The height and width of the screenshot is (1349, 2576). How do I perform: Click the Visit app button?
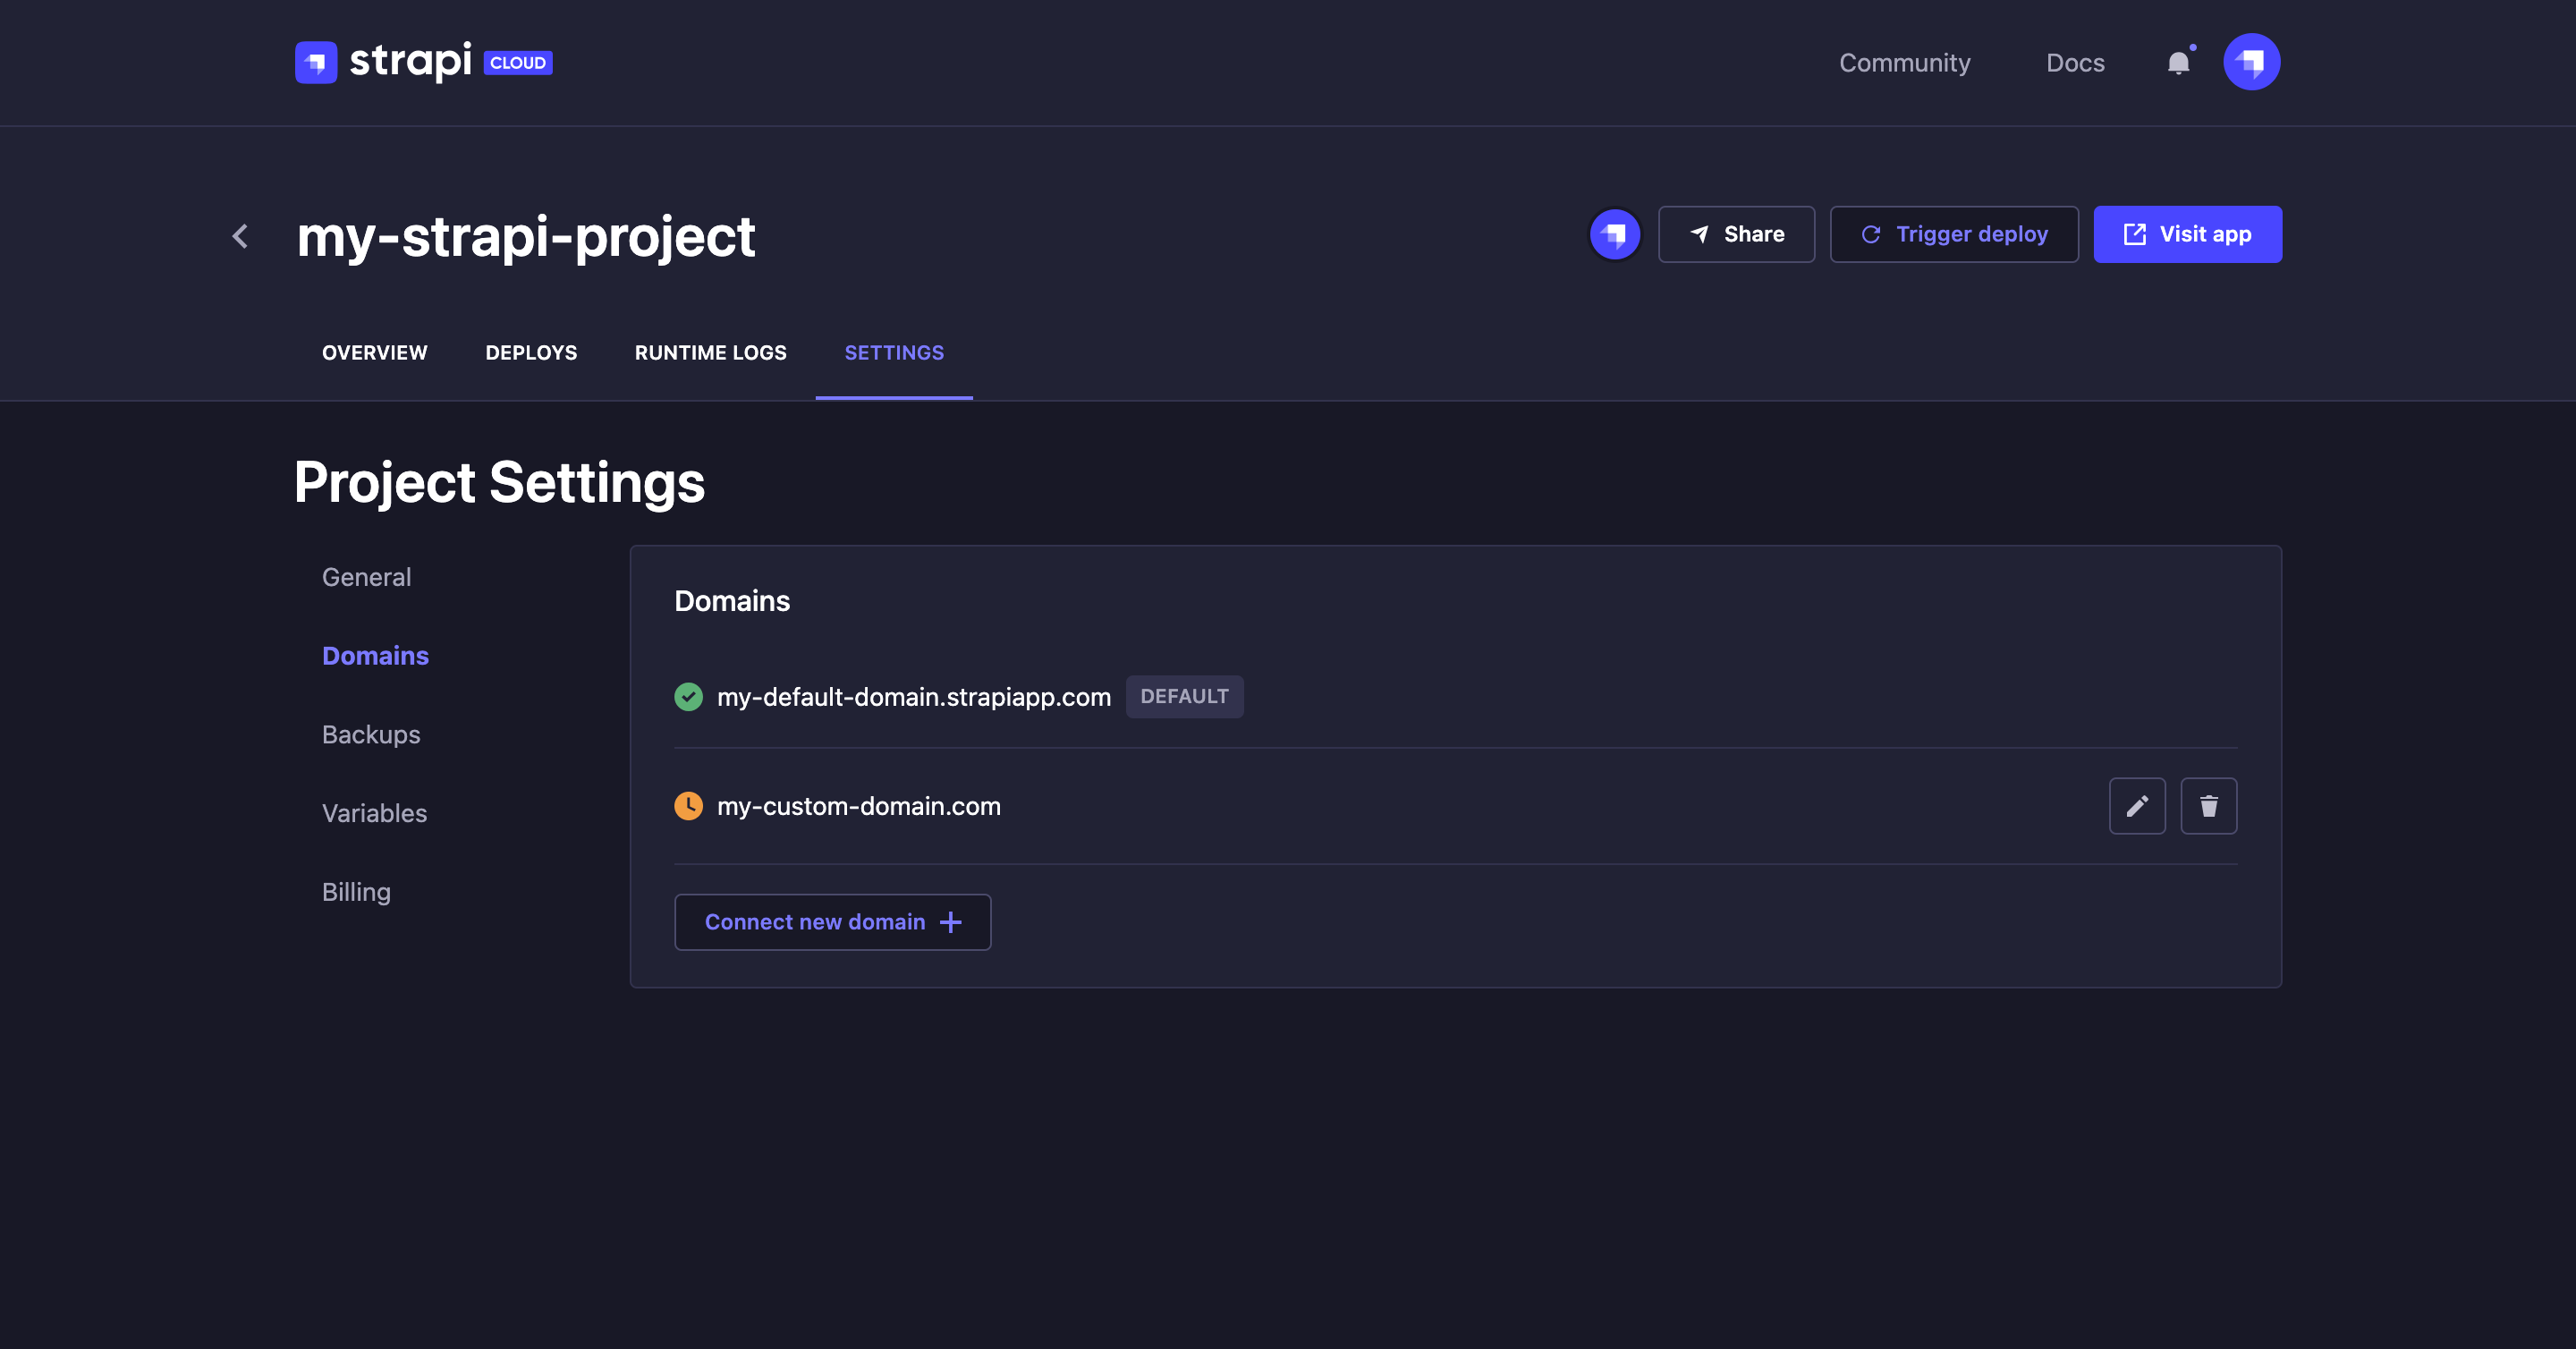2187,233
